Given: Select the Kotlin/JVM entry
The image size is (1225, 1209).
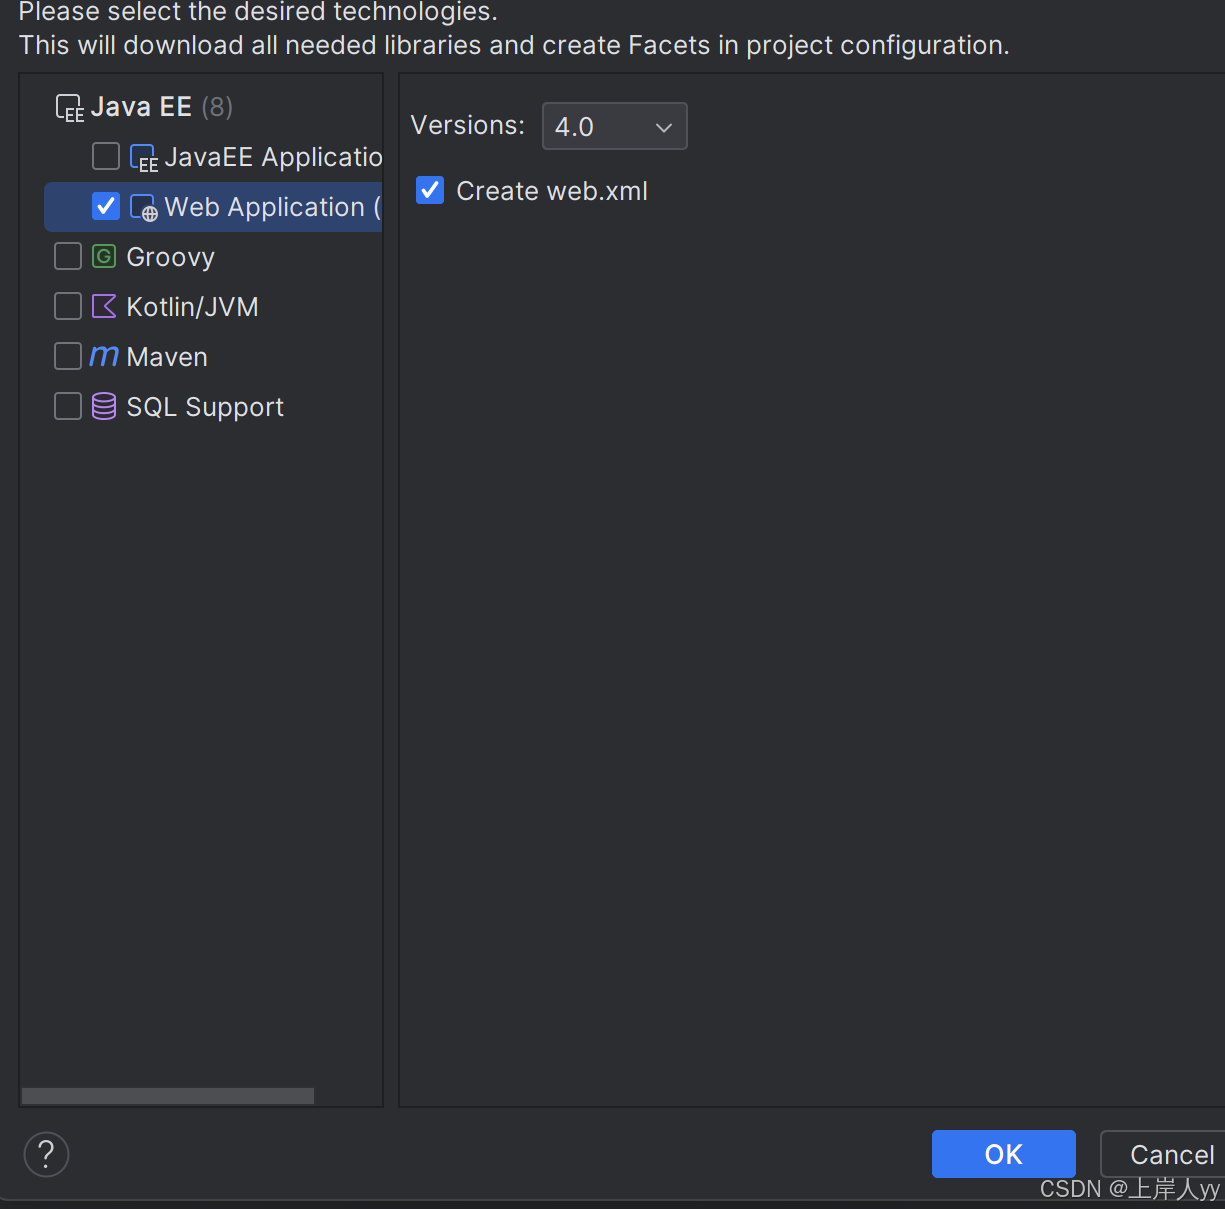Looking at the screenshot, I should tap(191, 306).
